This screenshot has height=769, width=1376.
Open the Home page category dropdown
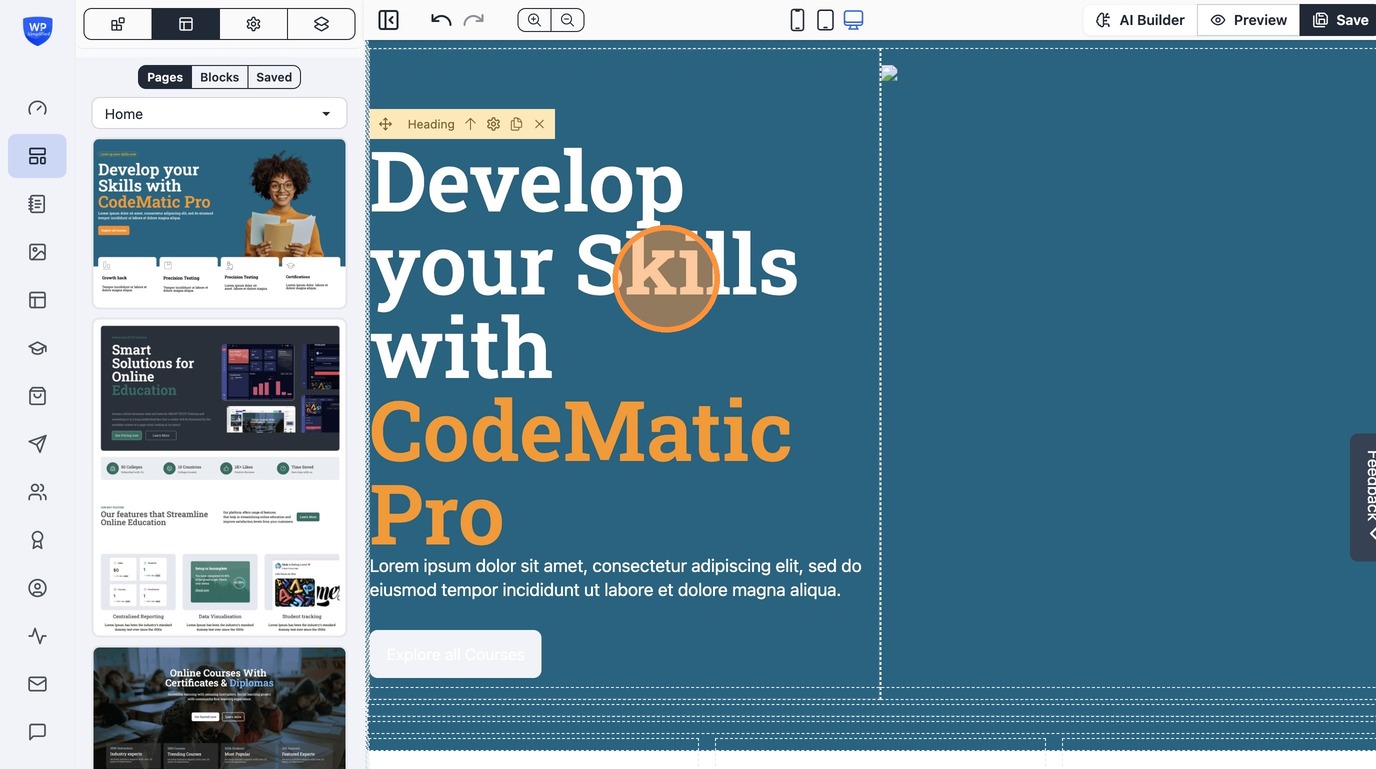point(219,114)
